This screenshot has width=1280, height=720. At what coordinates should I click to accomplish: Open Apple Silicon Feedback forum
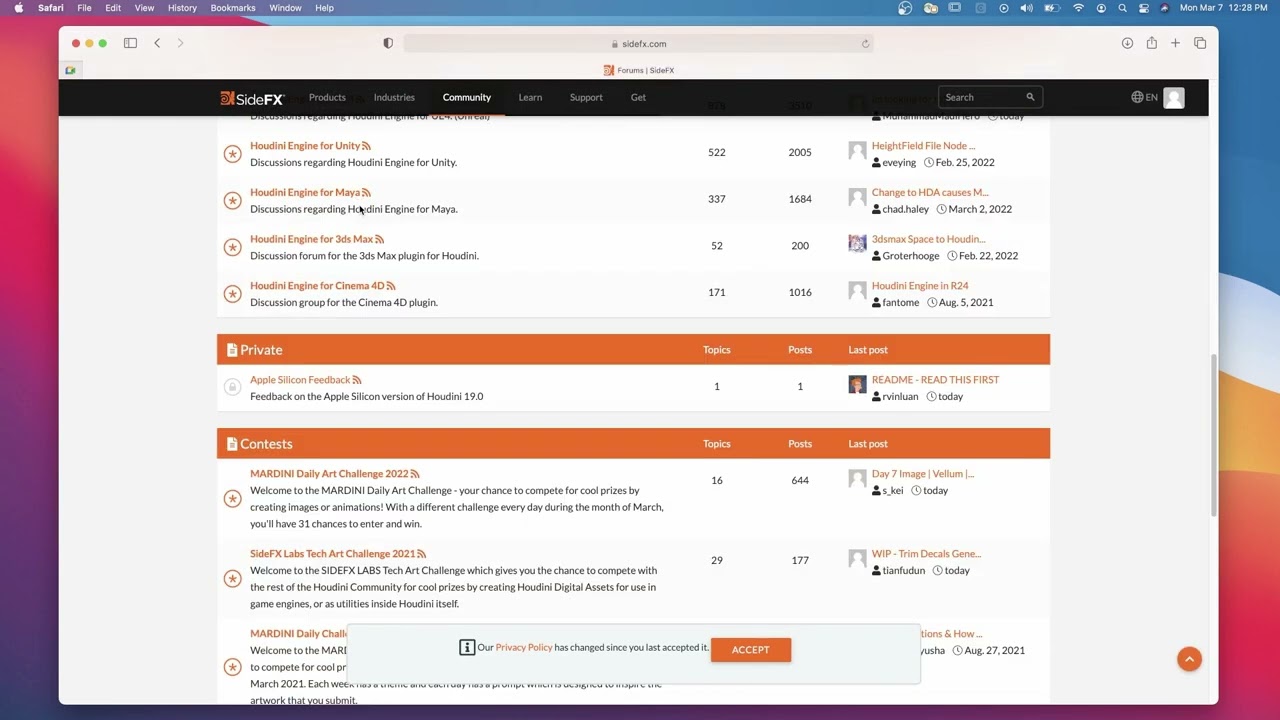(x=300, y=380)
